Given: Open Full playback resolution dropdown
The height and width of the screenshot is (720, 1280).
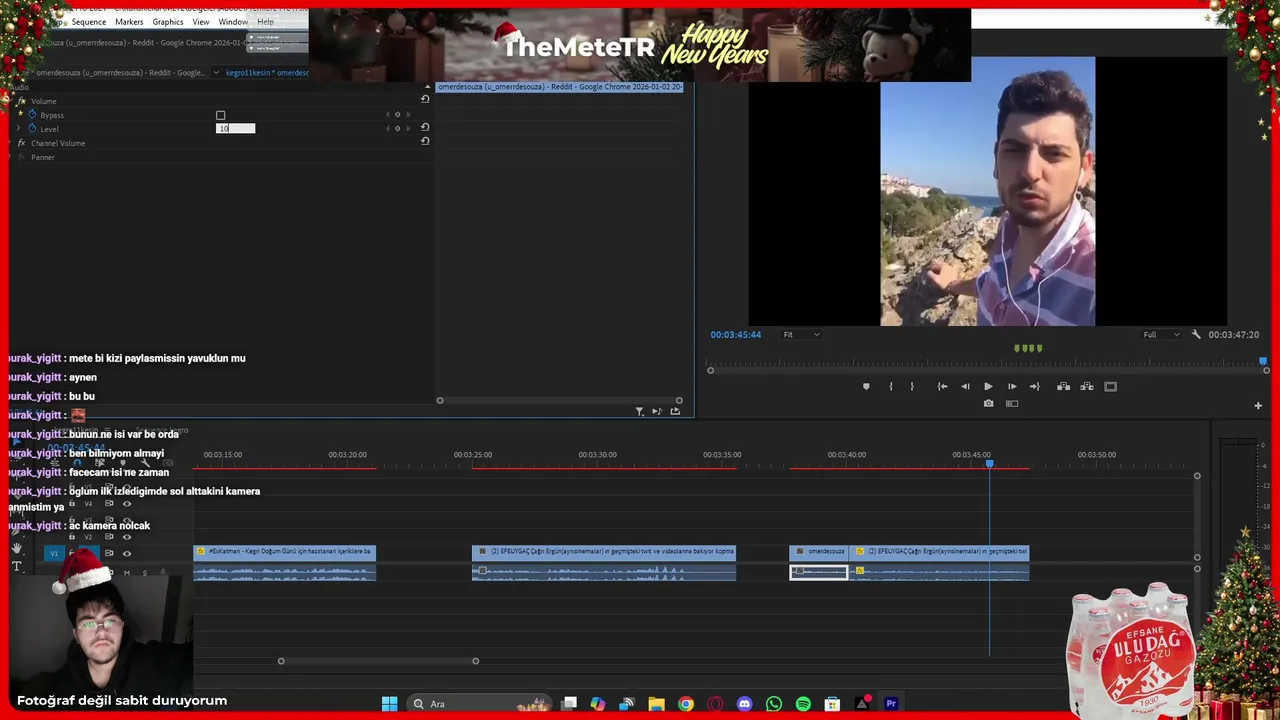Looking at the screenshot, I should [1161, 334].
